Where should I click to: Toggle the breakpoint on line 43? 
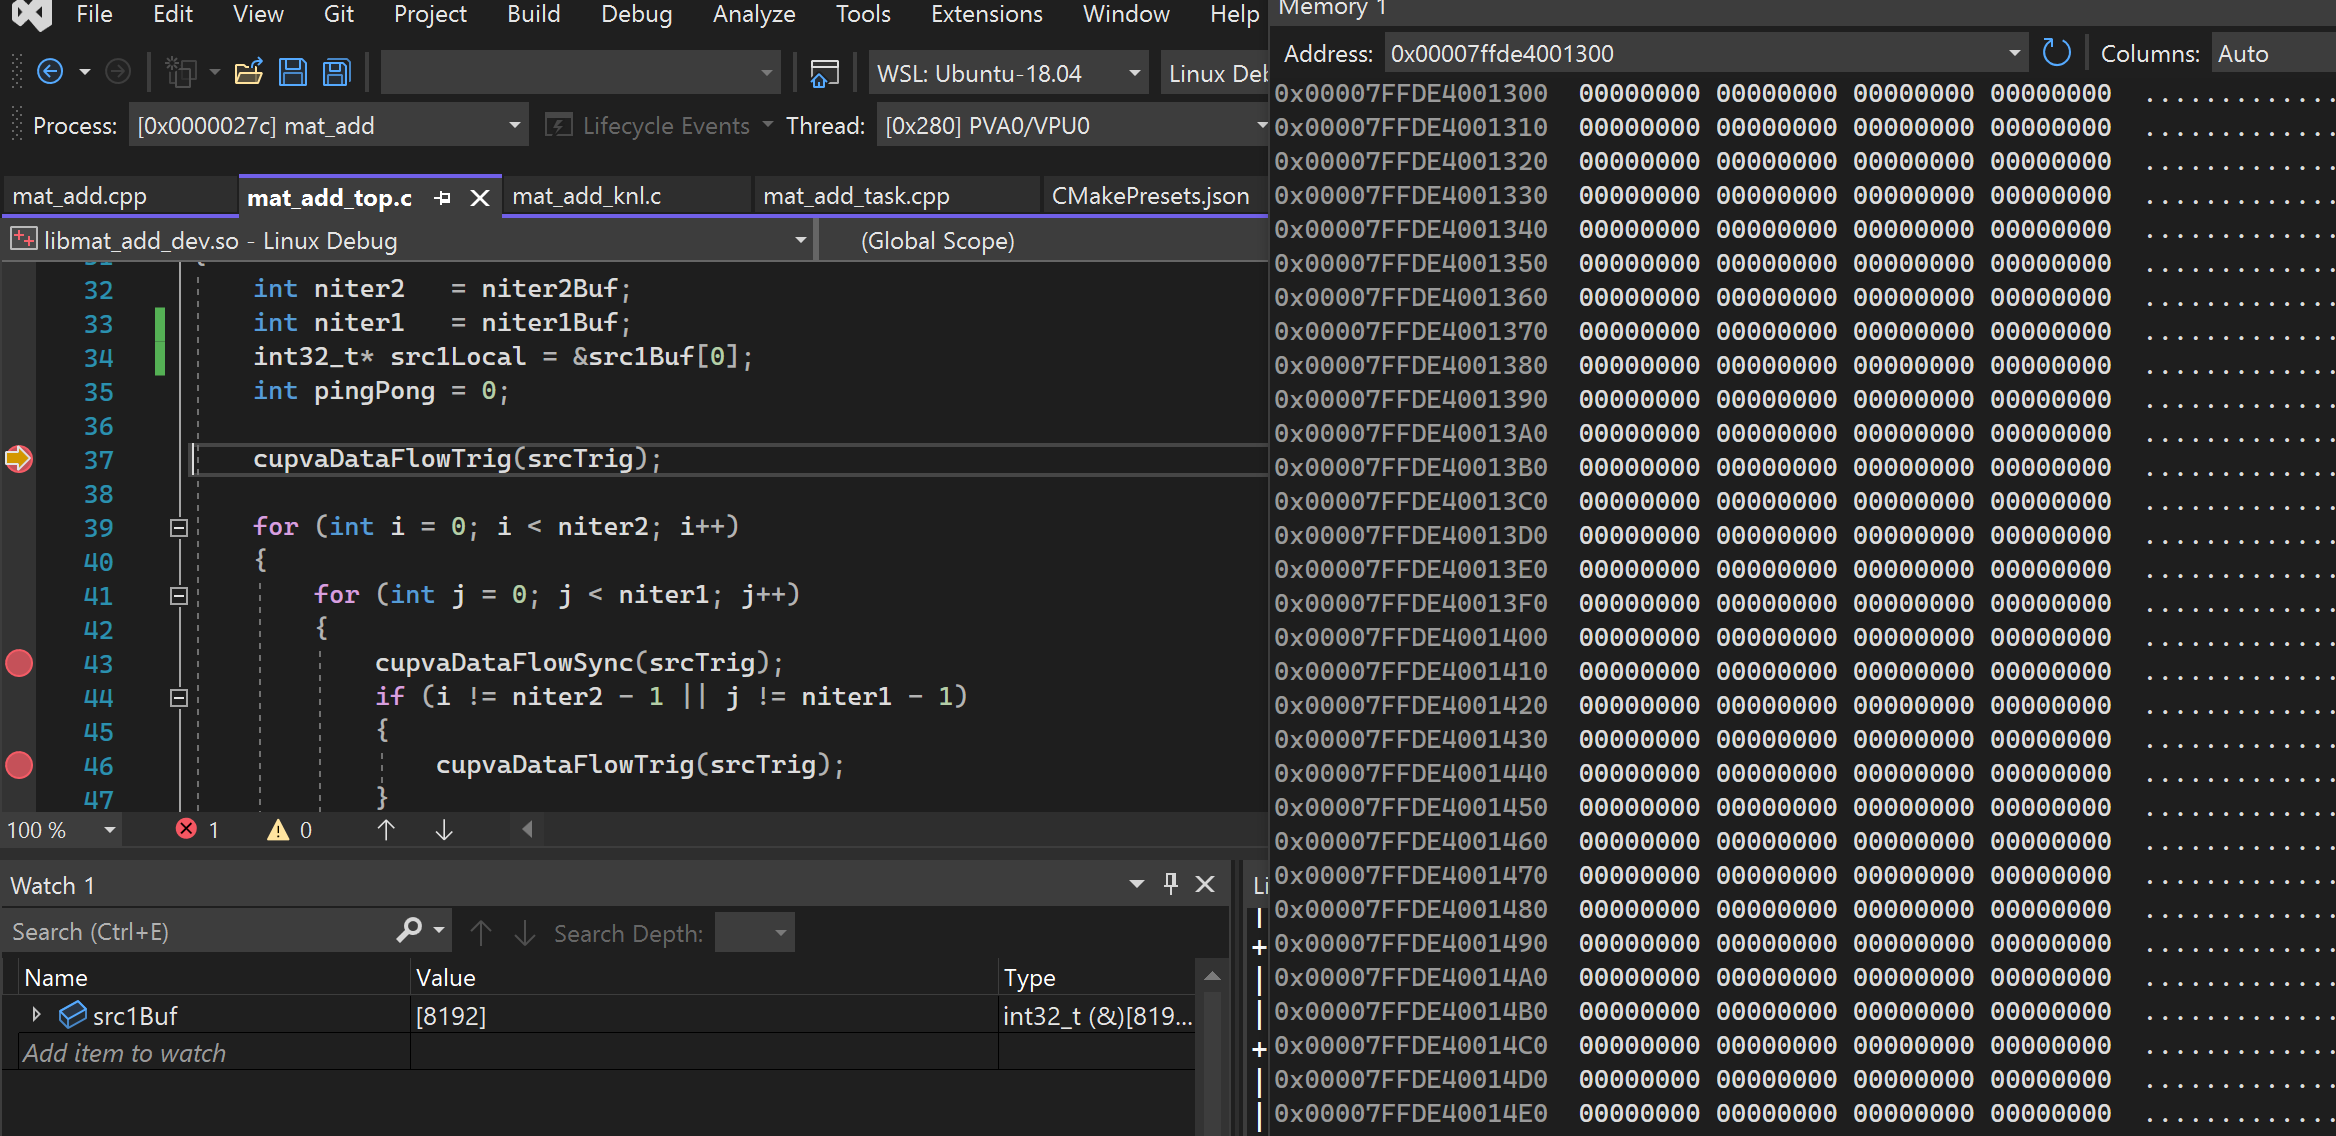tap(19, 663)
